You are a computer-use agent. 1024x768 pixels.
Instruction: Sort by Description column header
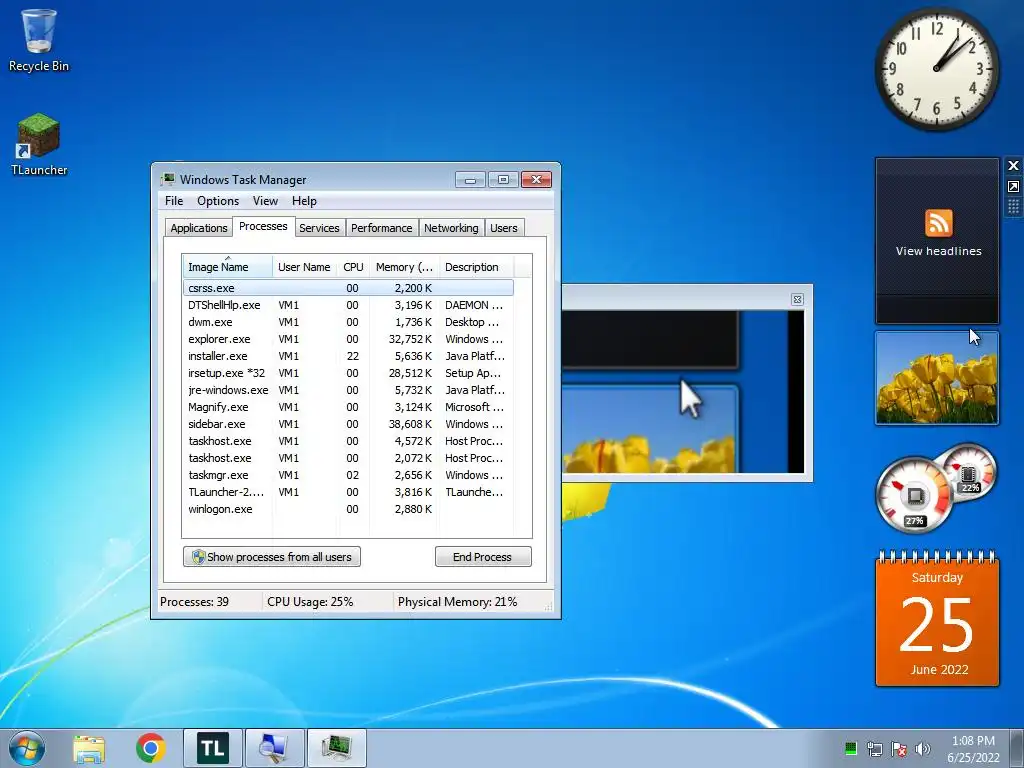point(476,266)
